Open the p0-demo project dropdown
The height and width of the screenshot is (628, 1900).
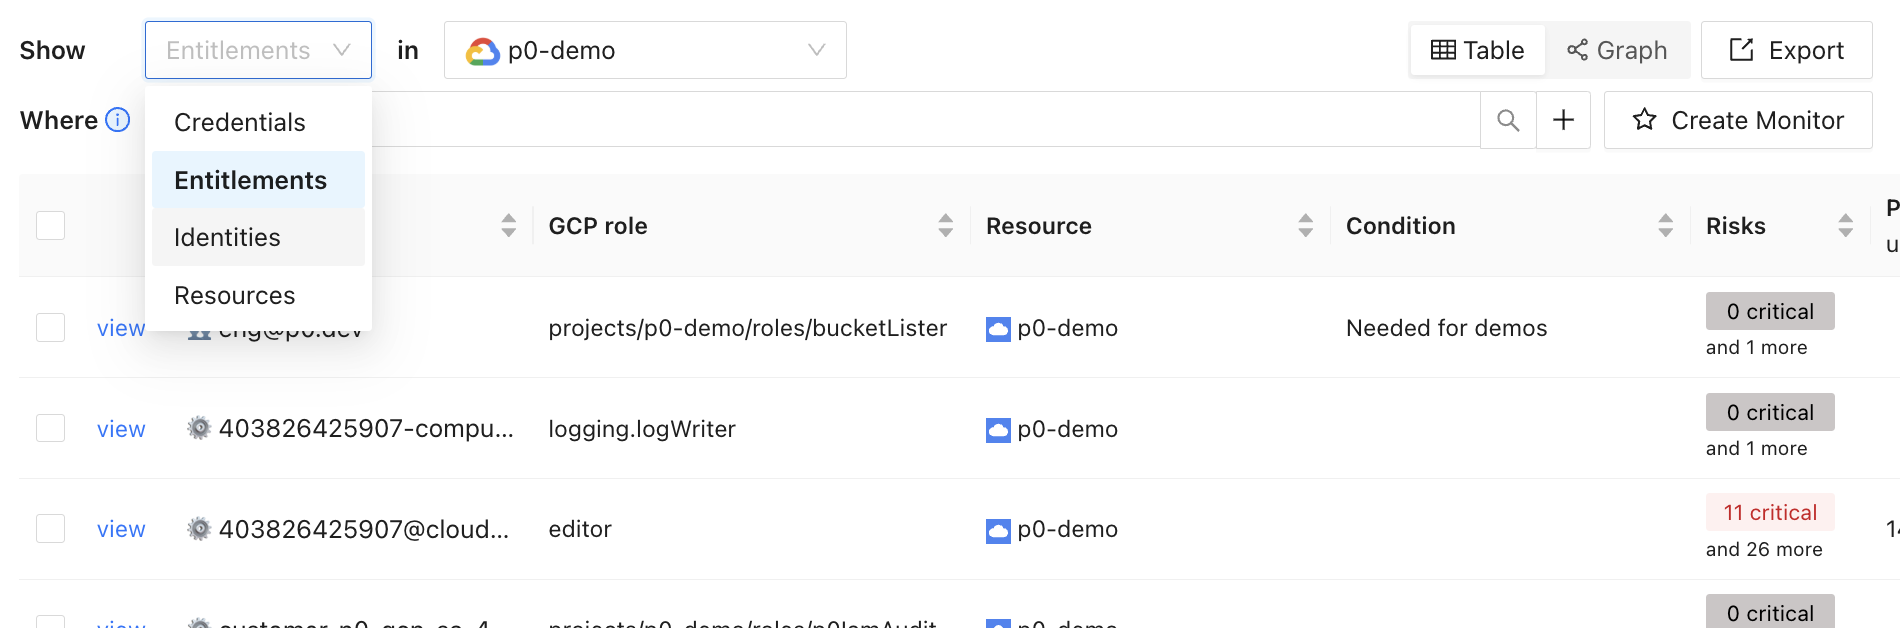pyautogui.click(x=645, y=50)
